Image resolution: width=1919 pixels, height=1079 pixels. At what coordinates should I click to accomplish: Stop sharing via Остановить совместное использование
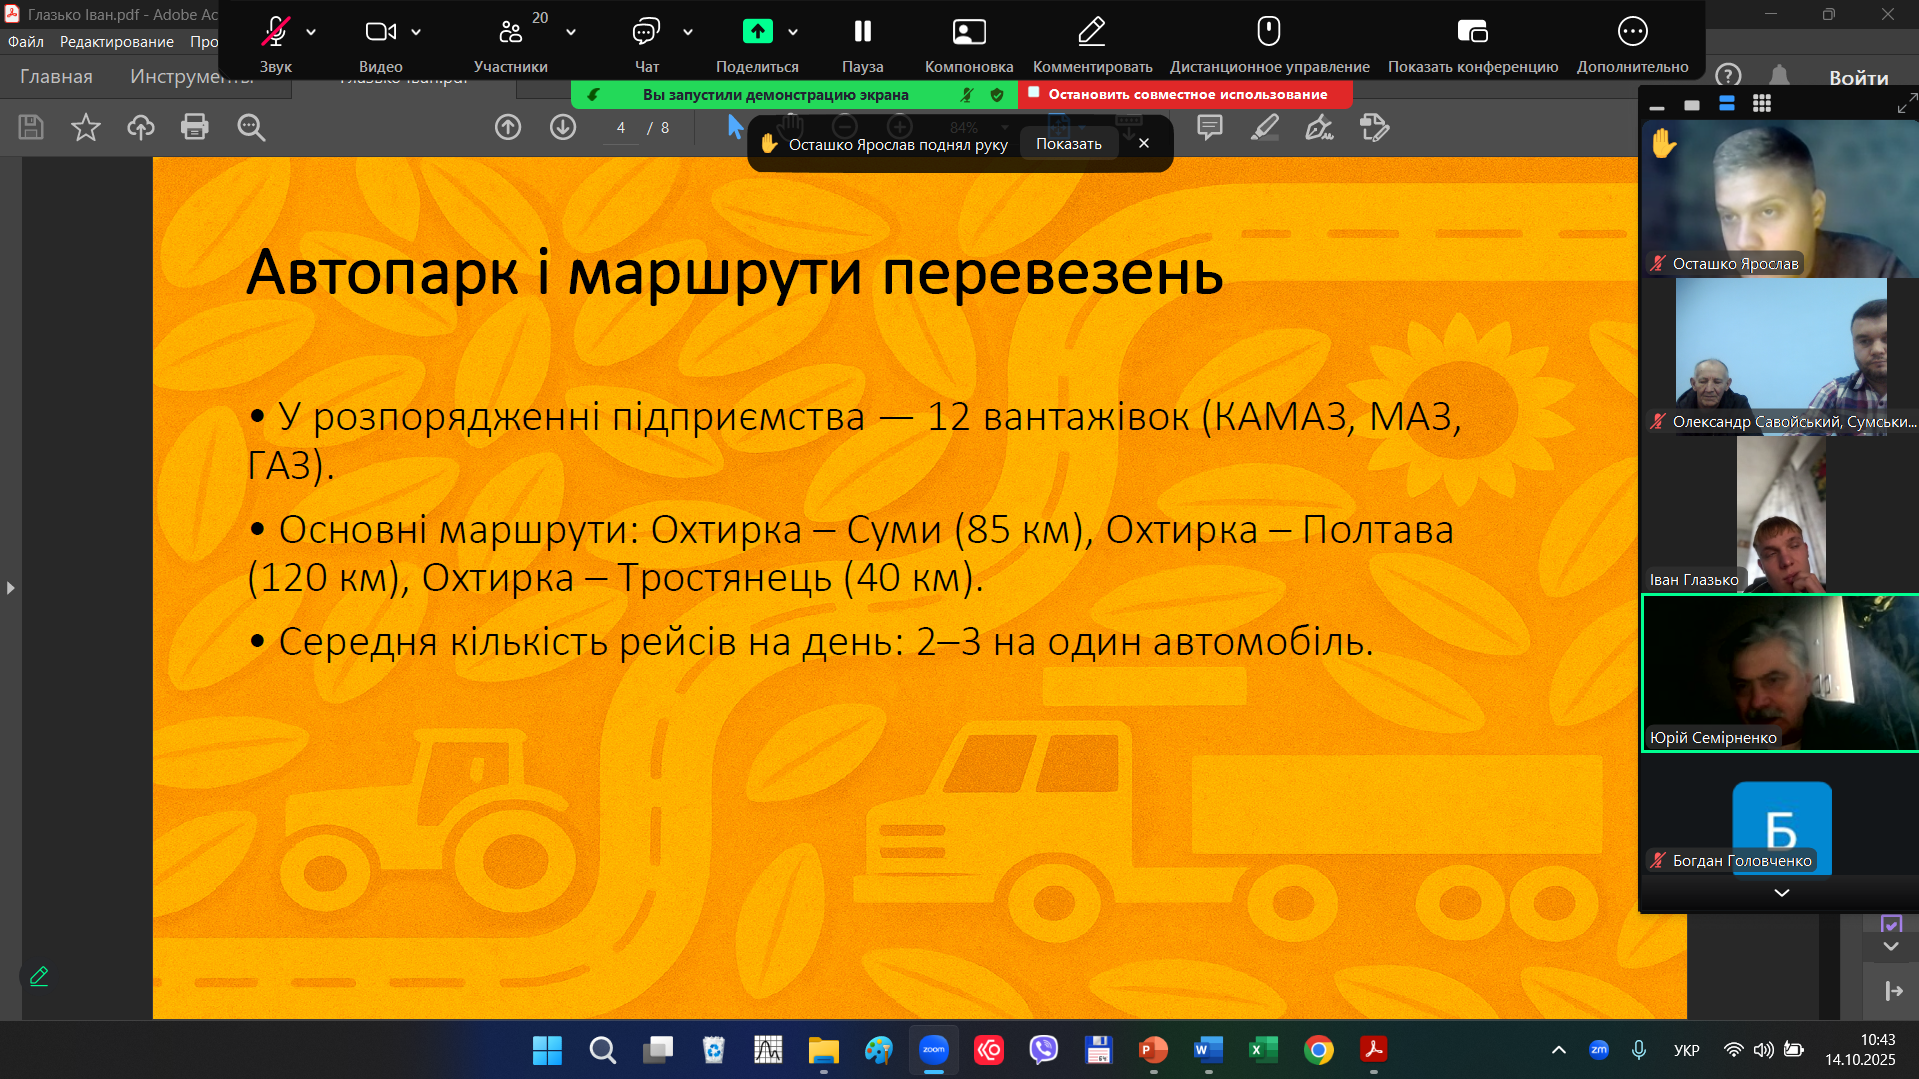[1186, 94]
